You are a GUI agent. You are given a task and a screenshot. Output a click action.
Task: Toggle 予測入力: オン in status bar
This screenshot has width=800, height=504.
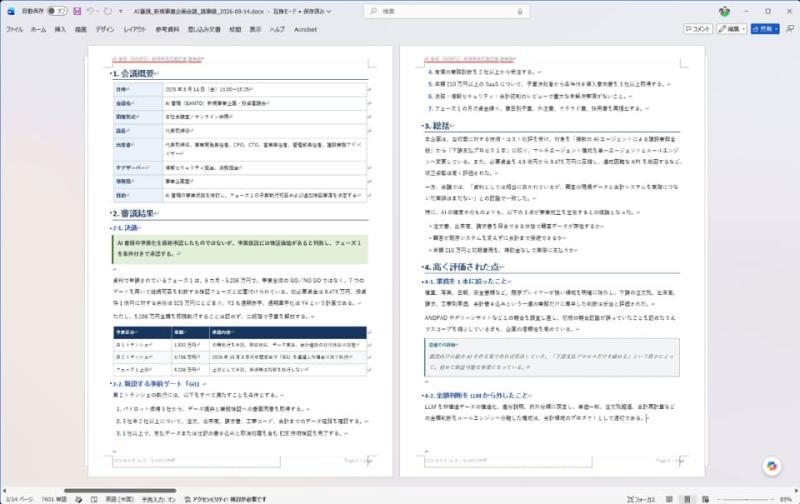click(158, 499)
